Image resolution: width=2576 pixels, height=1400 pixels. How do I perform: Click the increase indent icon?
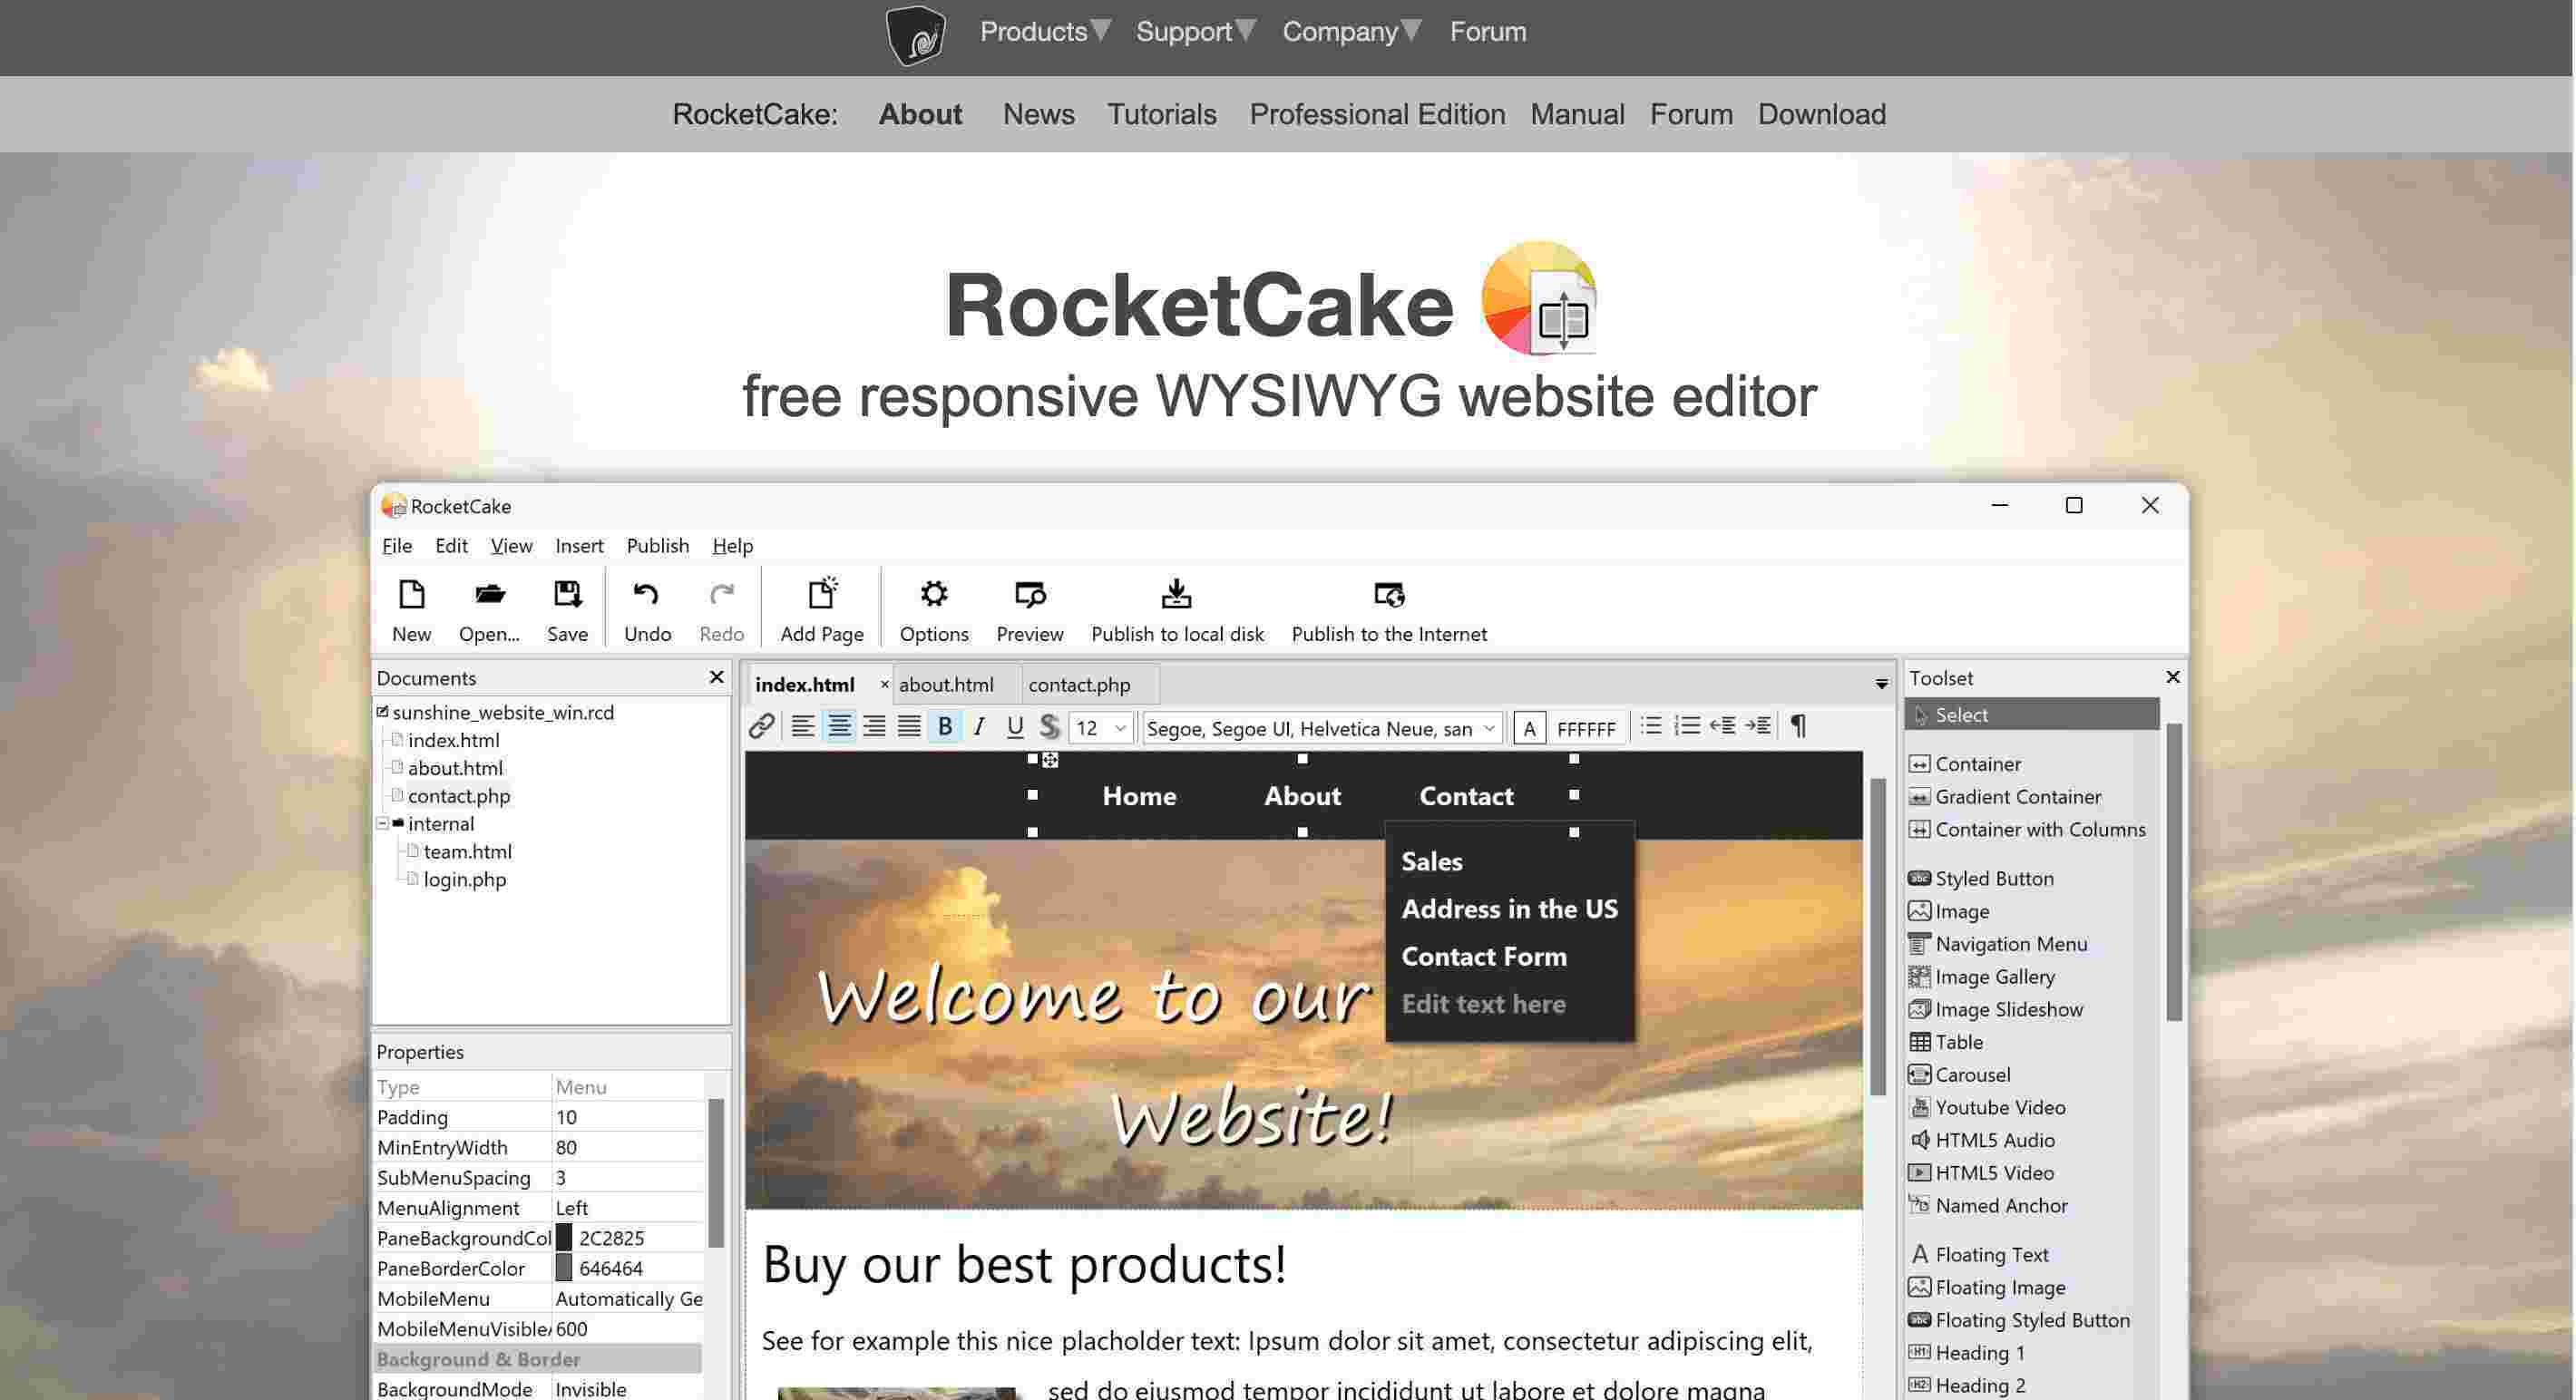click(1759, 726)
